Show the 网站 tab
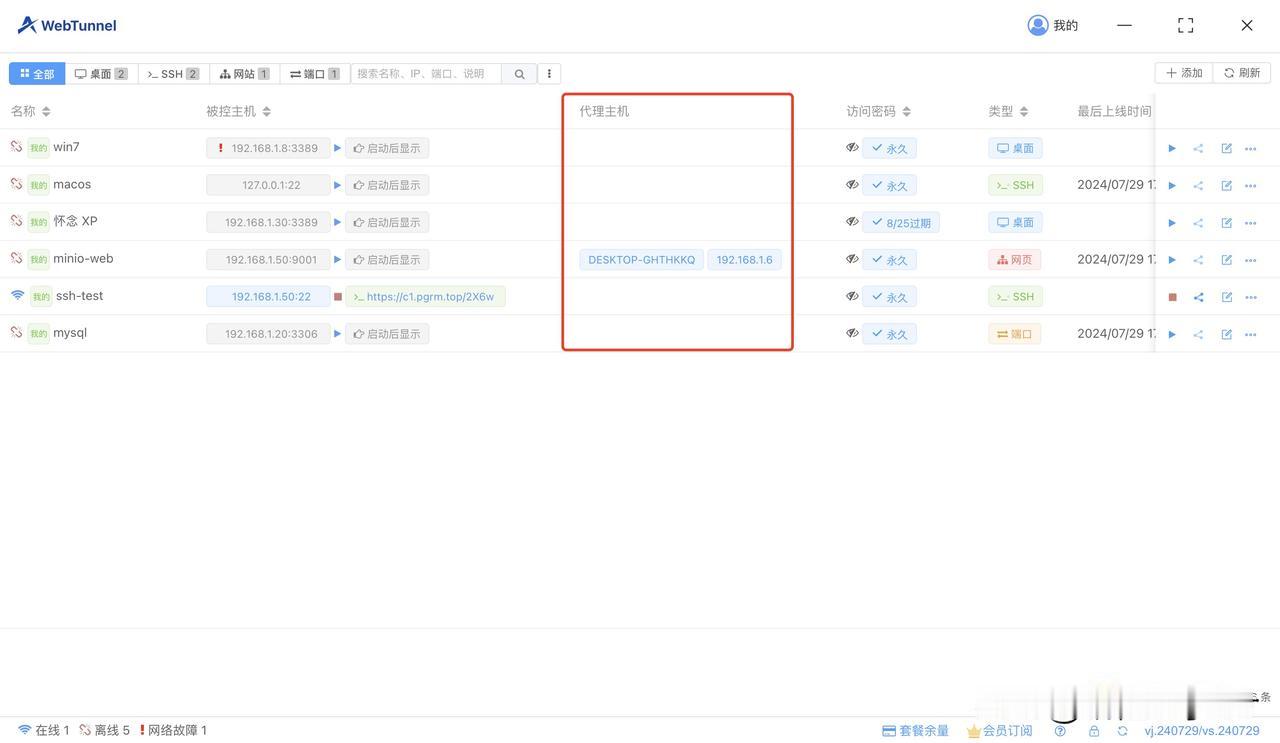The image size is (1280, 743). 245,74
